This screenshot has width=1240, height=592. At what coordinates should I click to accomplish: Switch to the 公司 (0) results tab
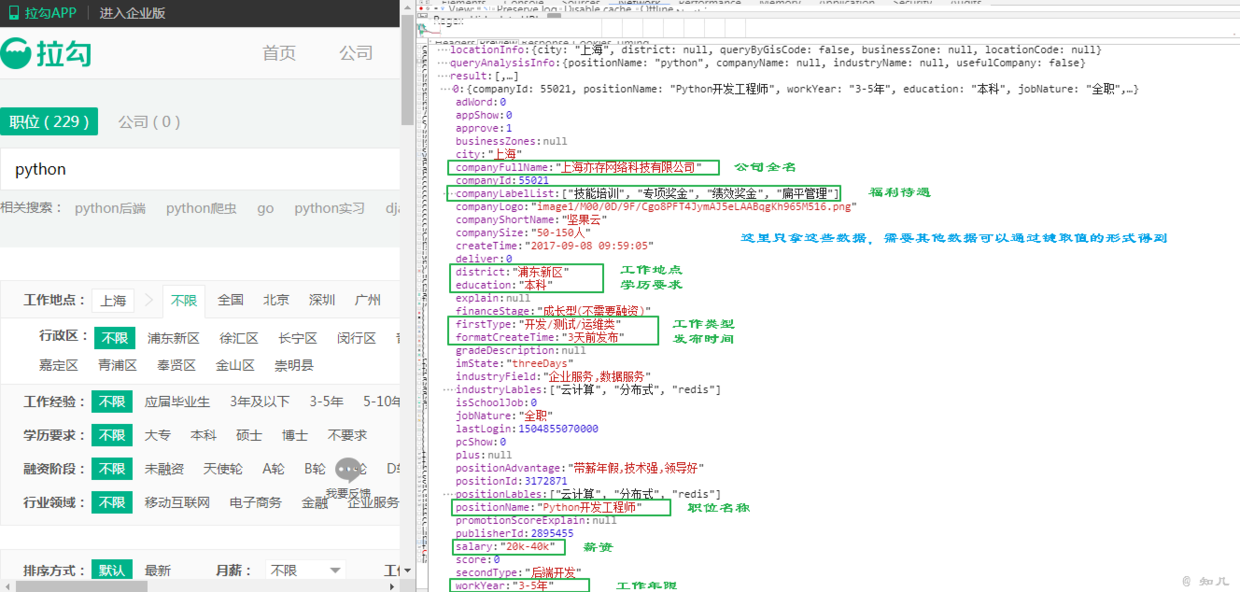(149, 122)
